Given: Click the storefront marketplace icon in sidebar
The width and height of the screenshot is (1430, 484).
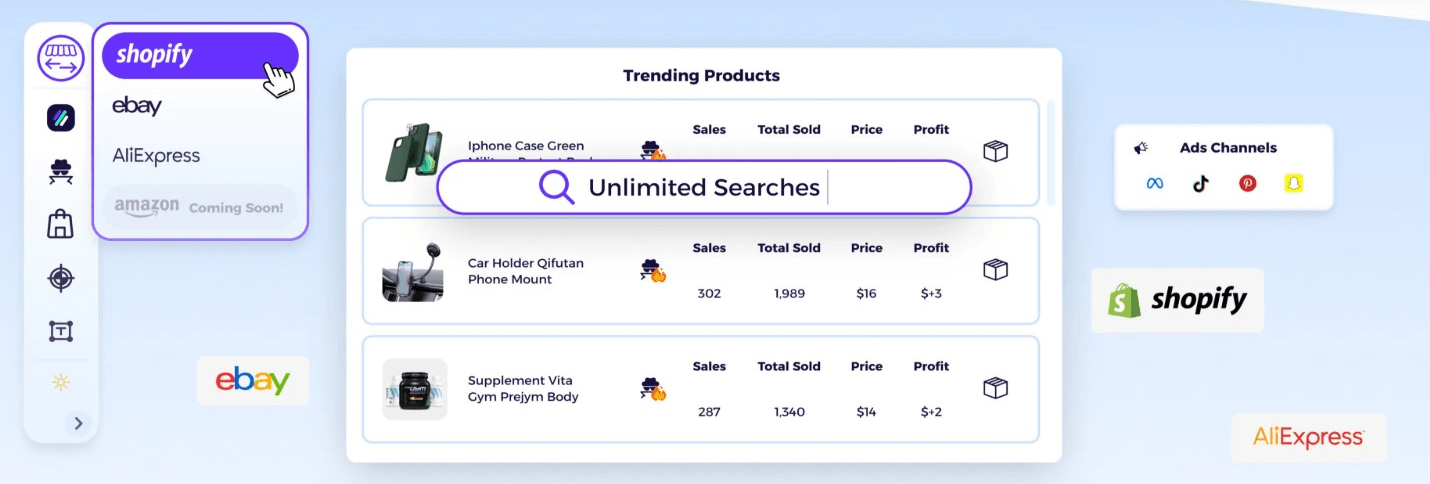Looking at the screenshot, I should coord(61,59).
